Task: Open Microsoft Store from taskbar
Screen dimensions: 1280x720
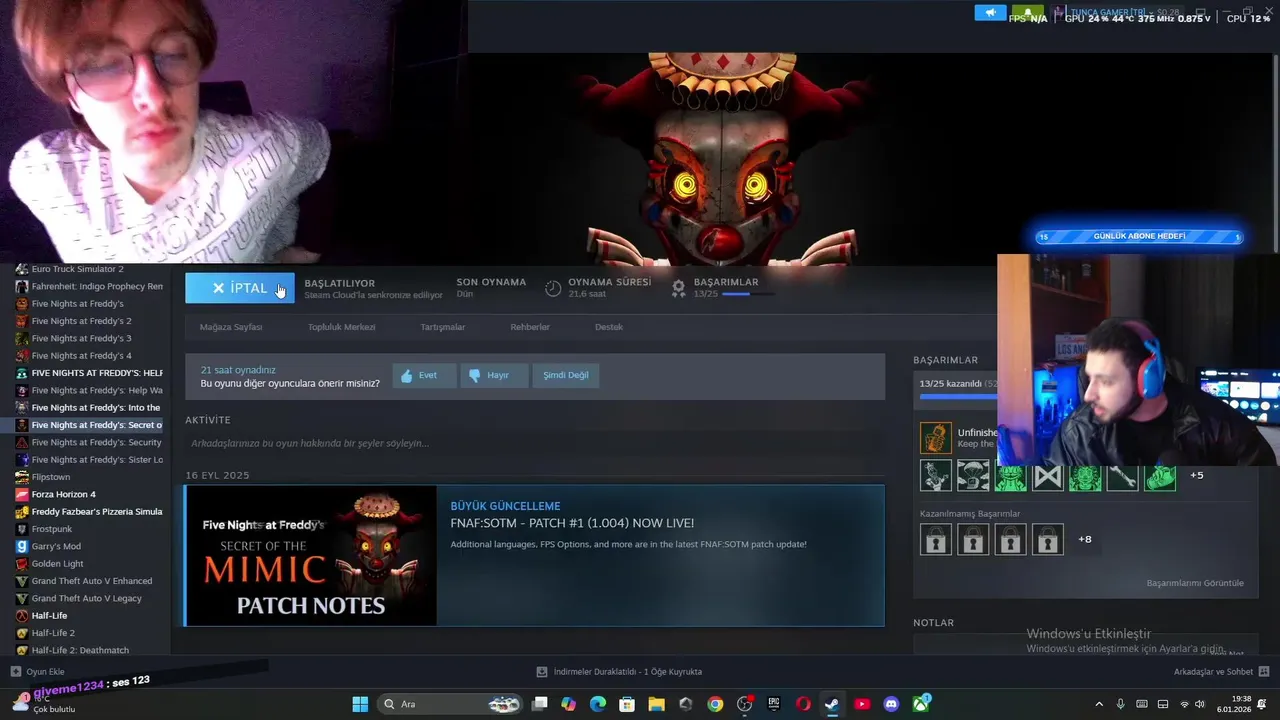Action: point(627,704)
